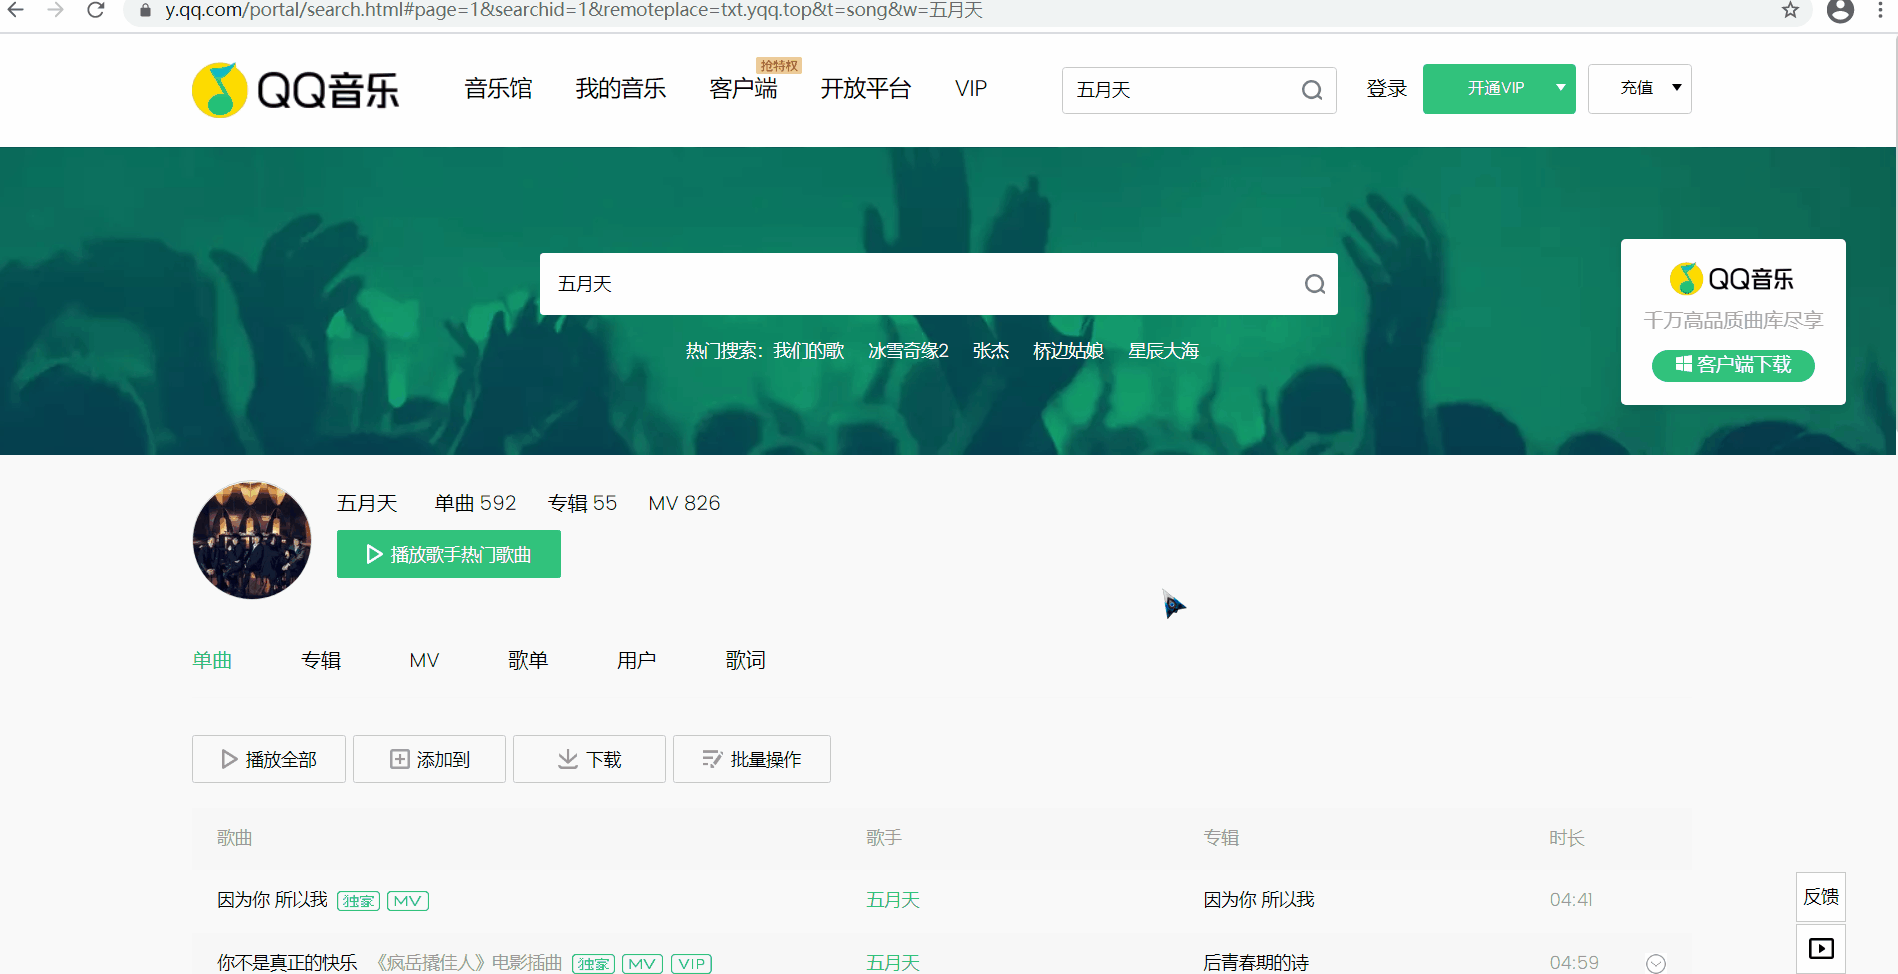Expand the 充值 dropdown arrow

pyautogui.click(x=1677, y=88)
